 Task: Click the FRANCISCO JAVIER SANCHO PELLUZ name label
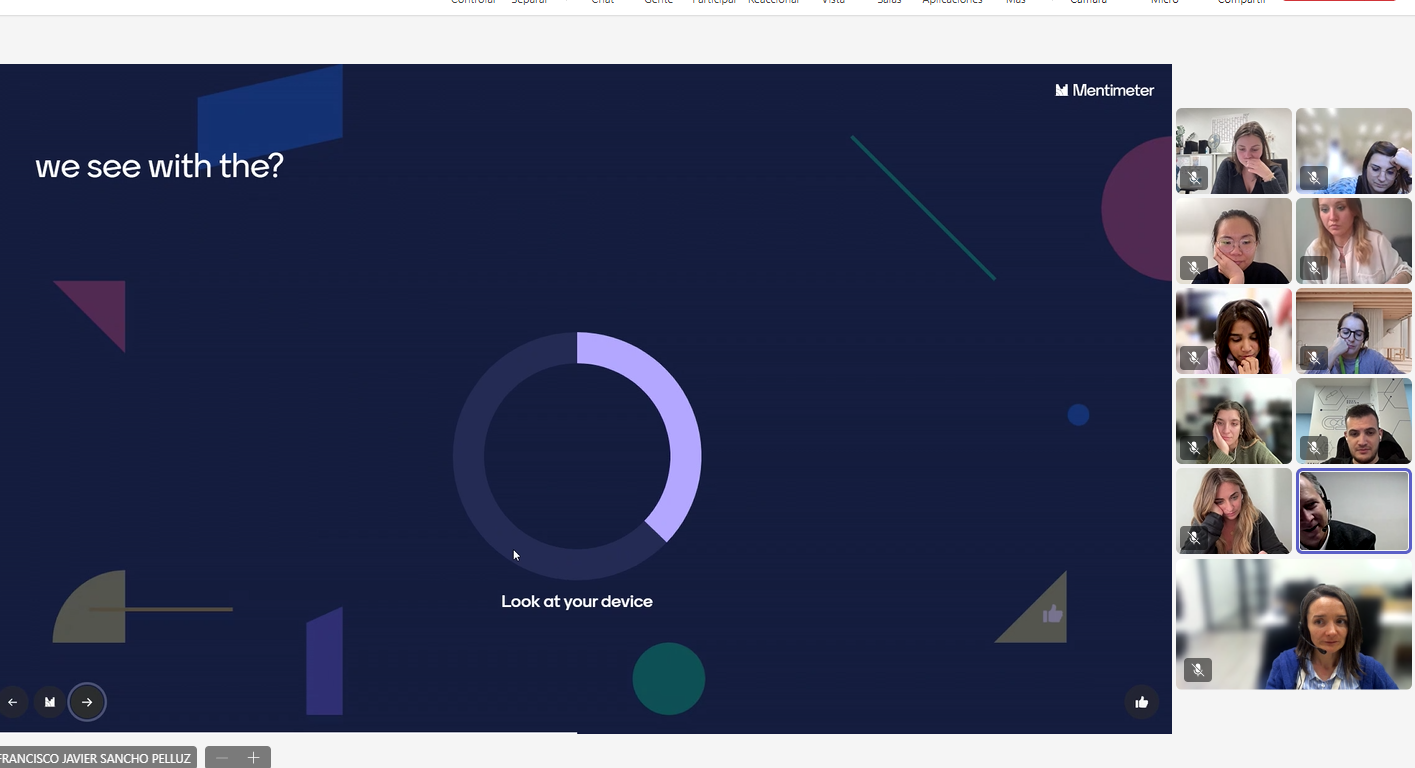96,758
